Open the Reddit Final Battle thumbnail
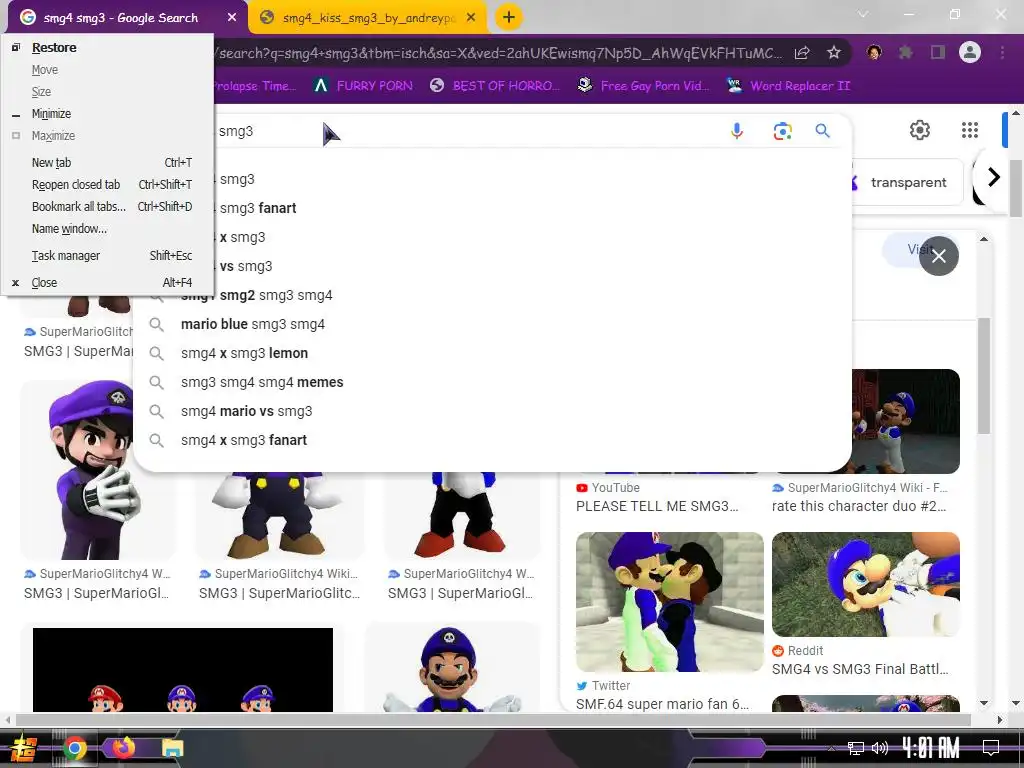The width and height of the screenshot is (1024, 768). point(865,584)
